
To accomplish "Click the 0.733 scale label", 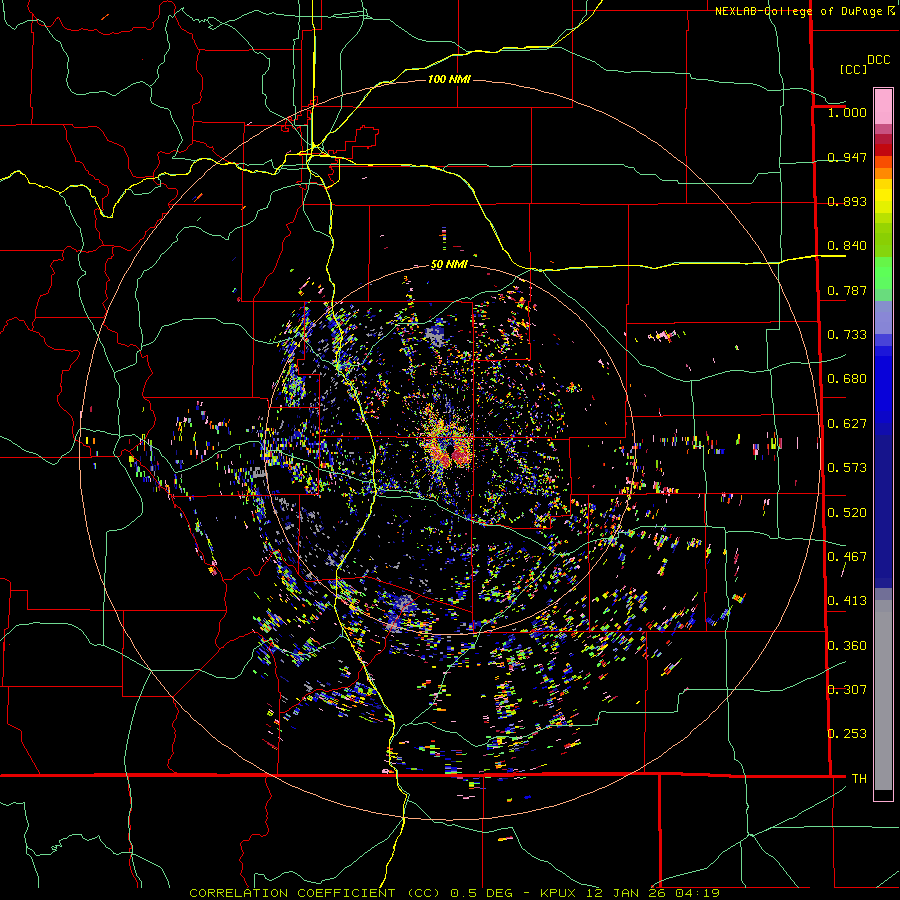I will (847, 335).
